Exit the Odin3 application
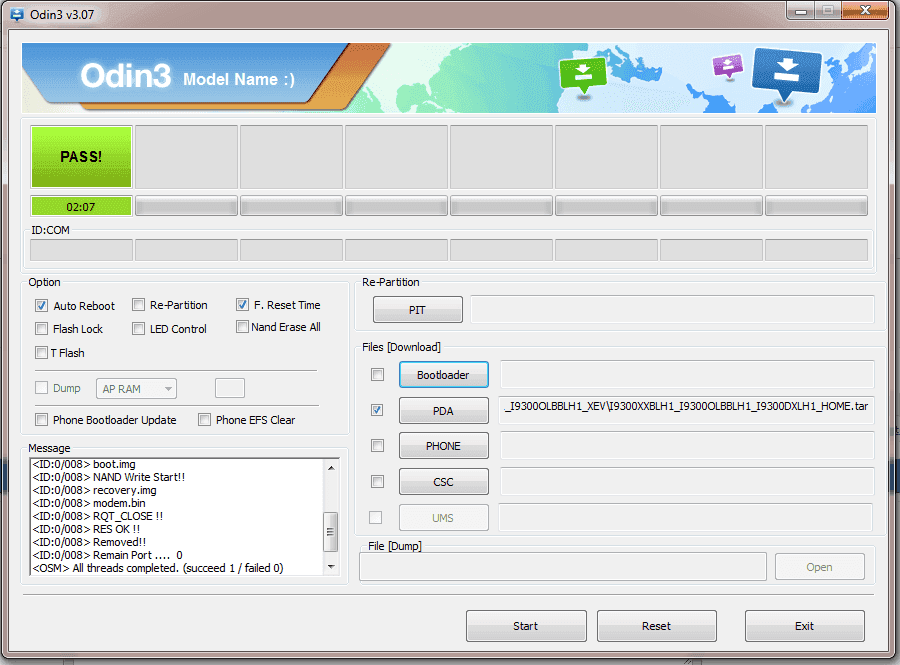 point(805,626)
